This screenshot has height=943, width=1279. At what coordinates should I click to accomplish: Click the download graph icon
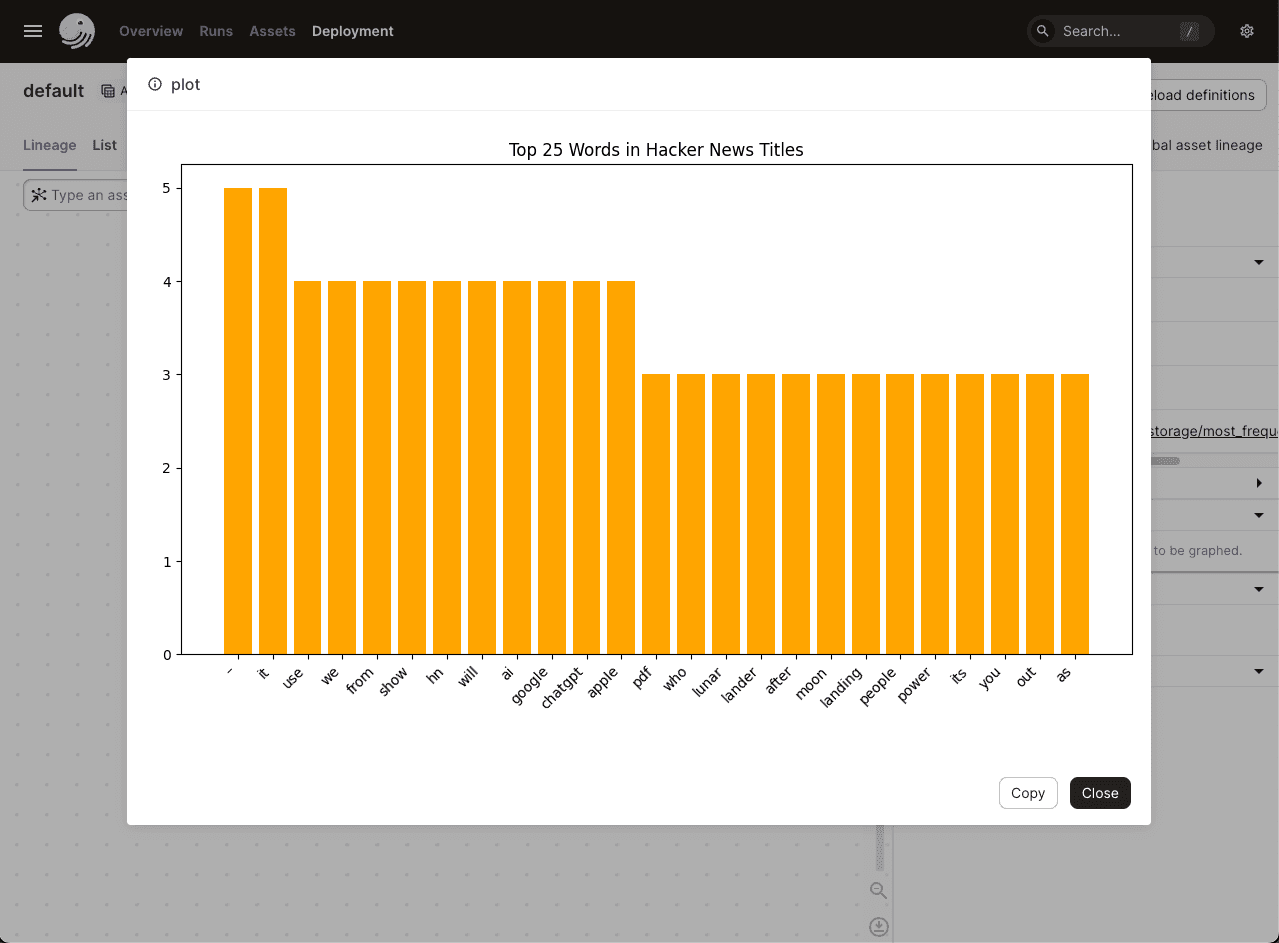[x=878, y=926]
